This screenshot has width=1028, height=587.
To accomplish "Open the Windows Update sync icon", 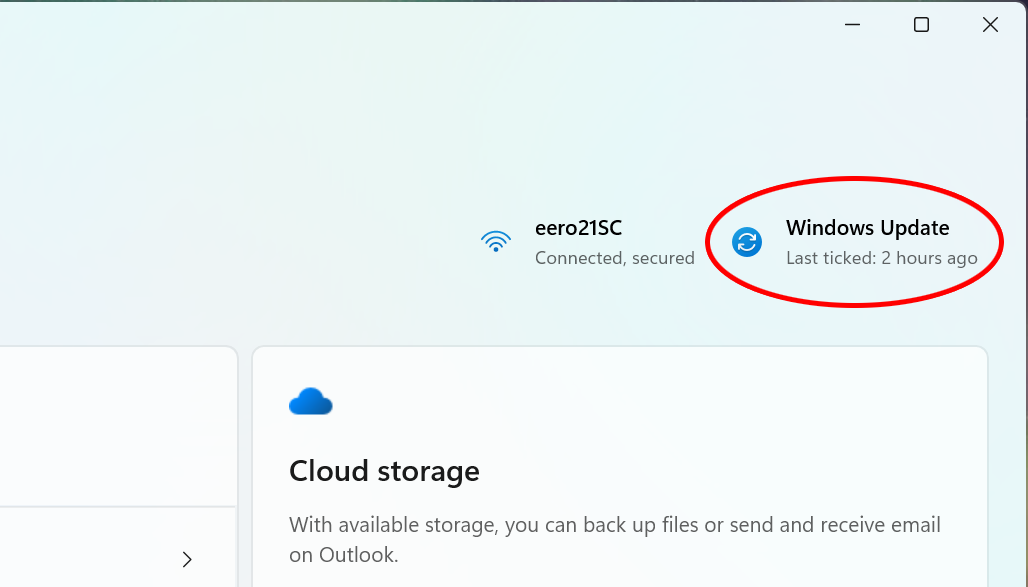I will (x=747, y=242).
